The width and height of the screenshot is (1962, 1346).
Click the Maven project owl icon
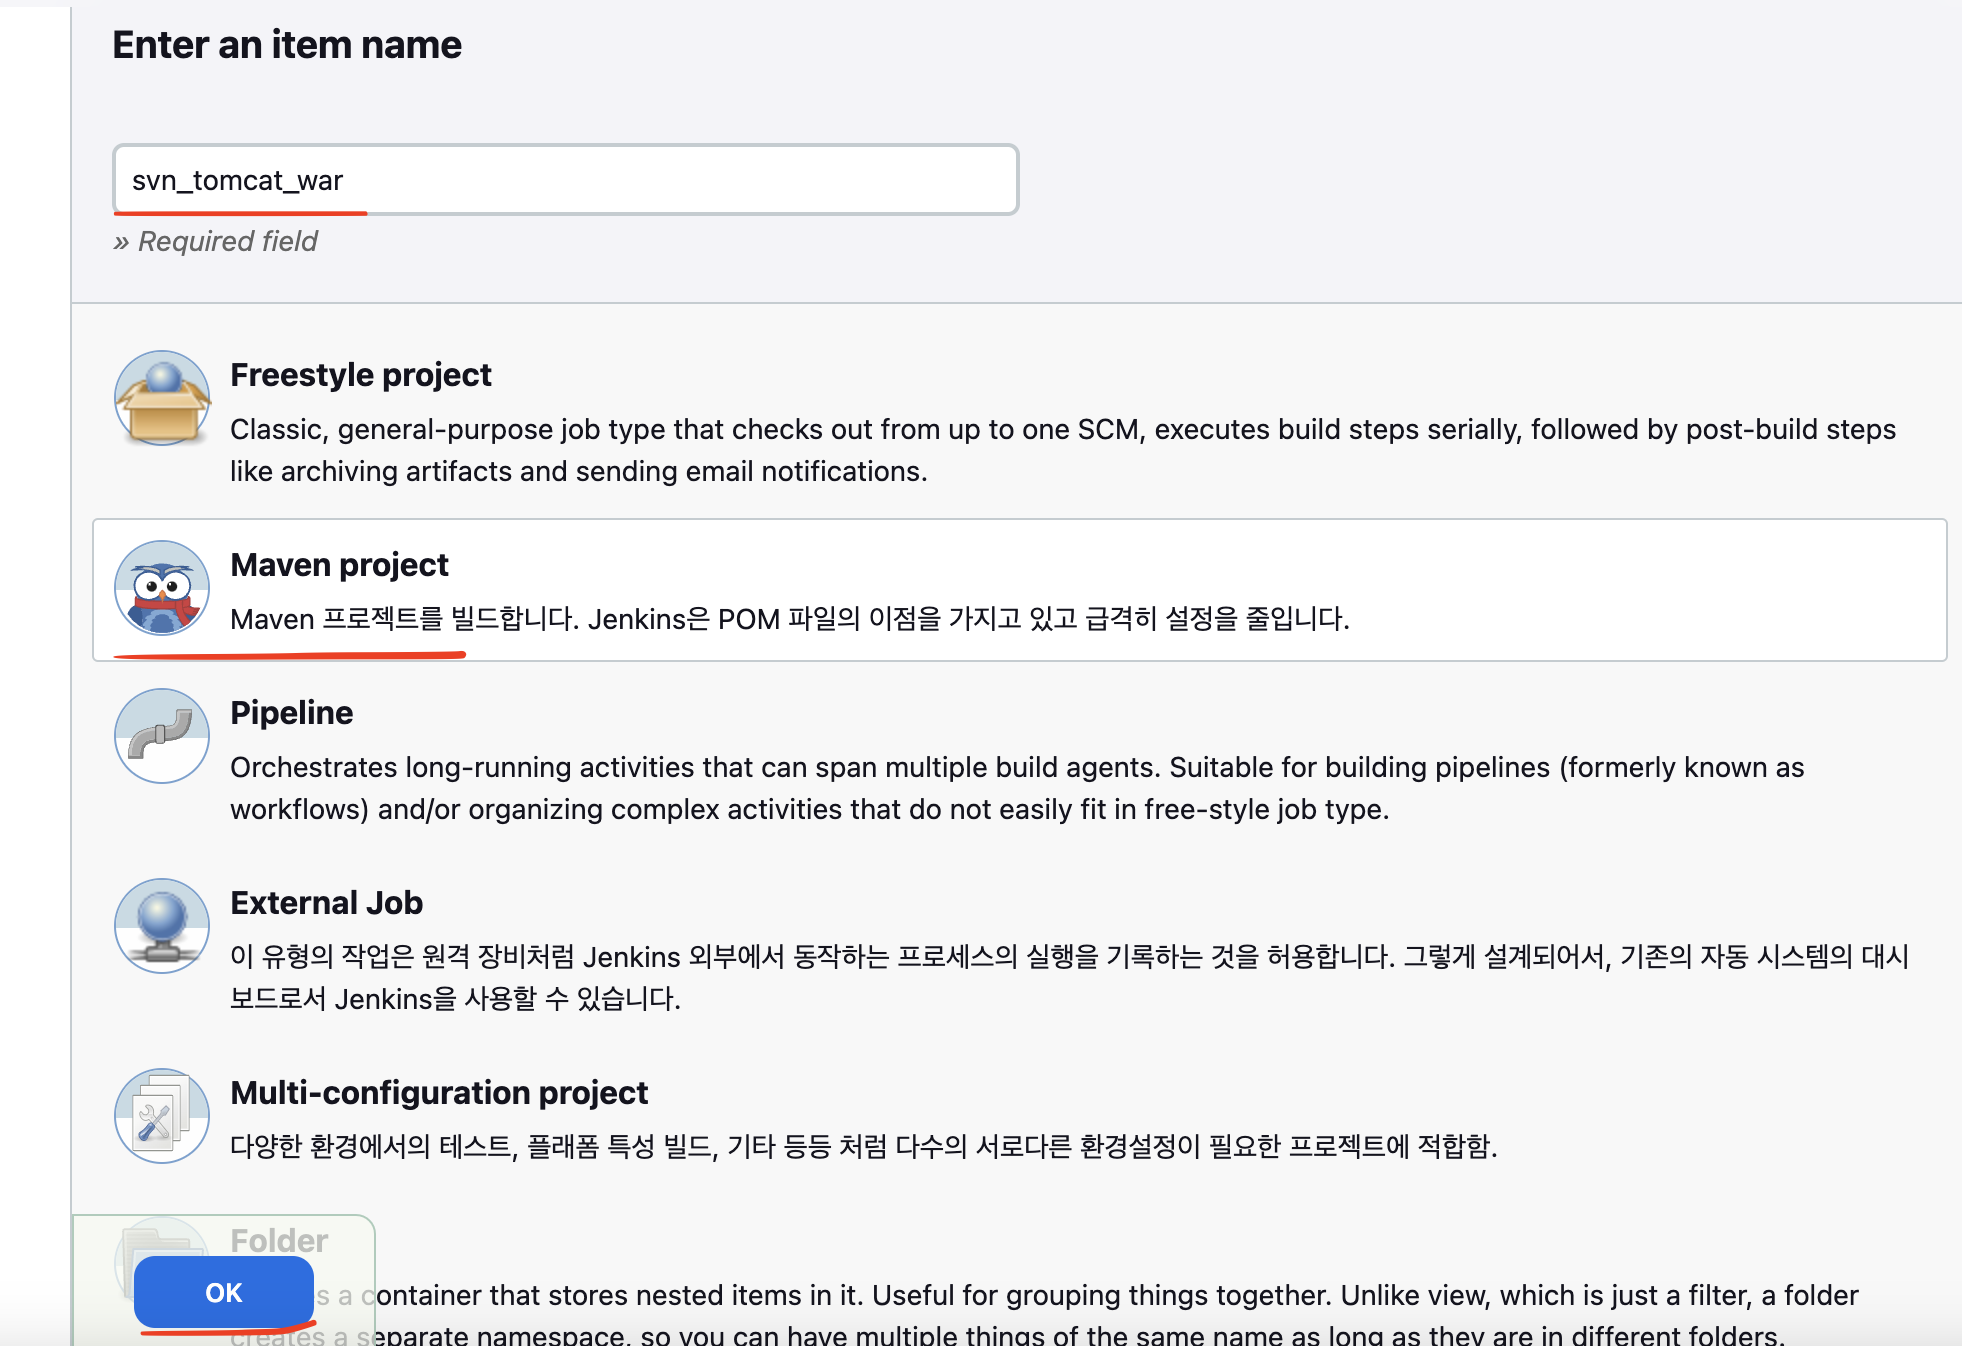coord(162,588)
